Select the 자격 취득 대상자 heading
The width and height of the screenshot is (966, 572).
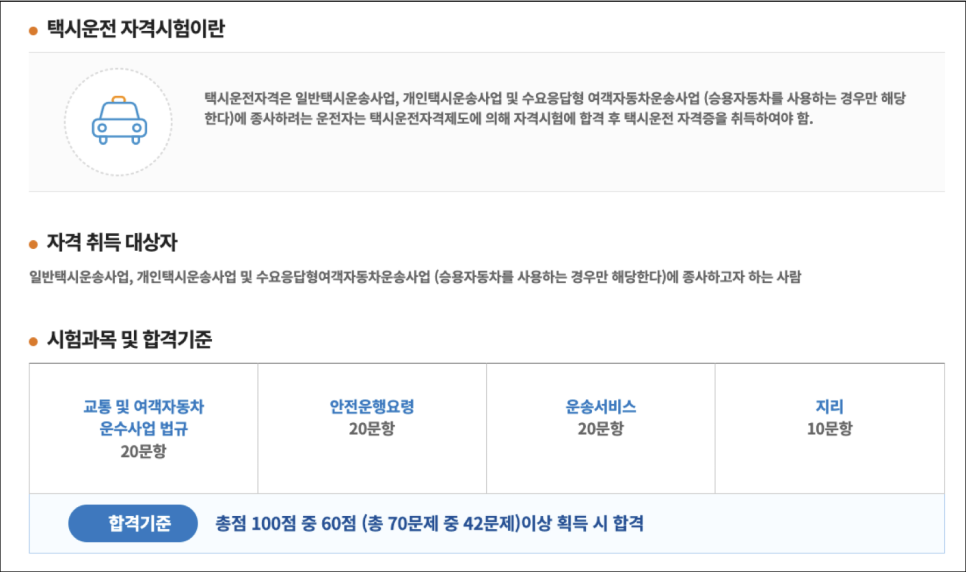(112, 242)
